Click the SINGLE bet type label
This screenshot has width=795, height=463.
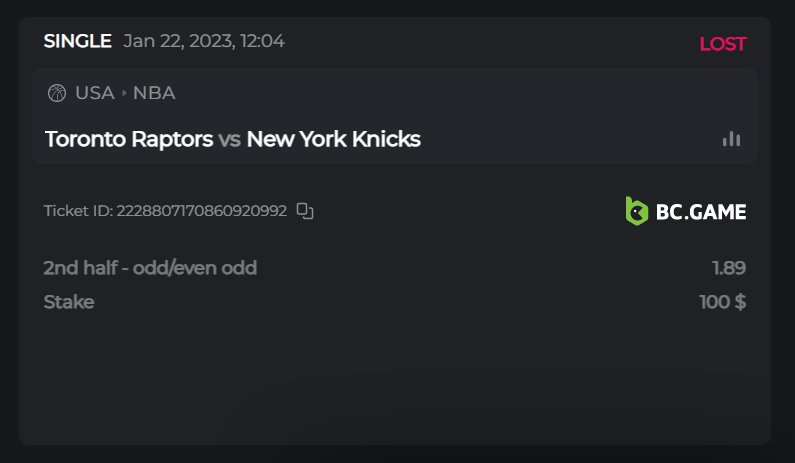[x=77, y=41]
